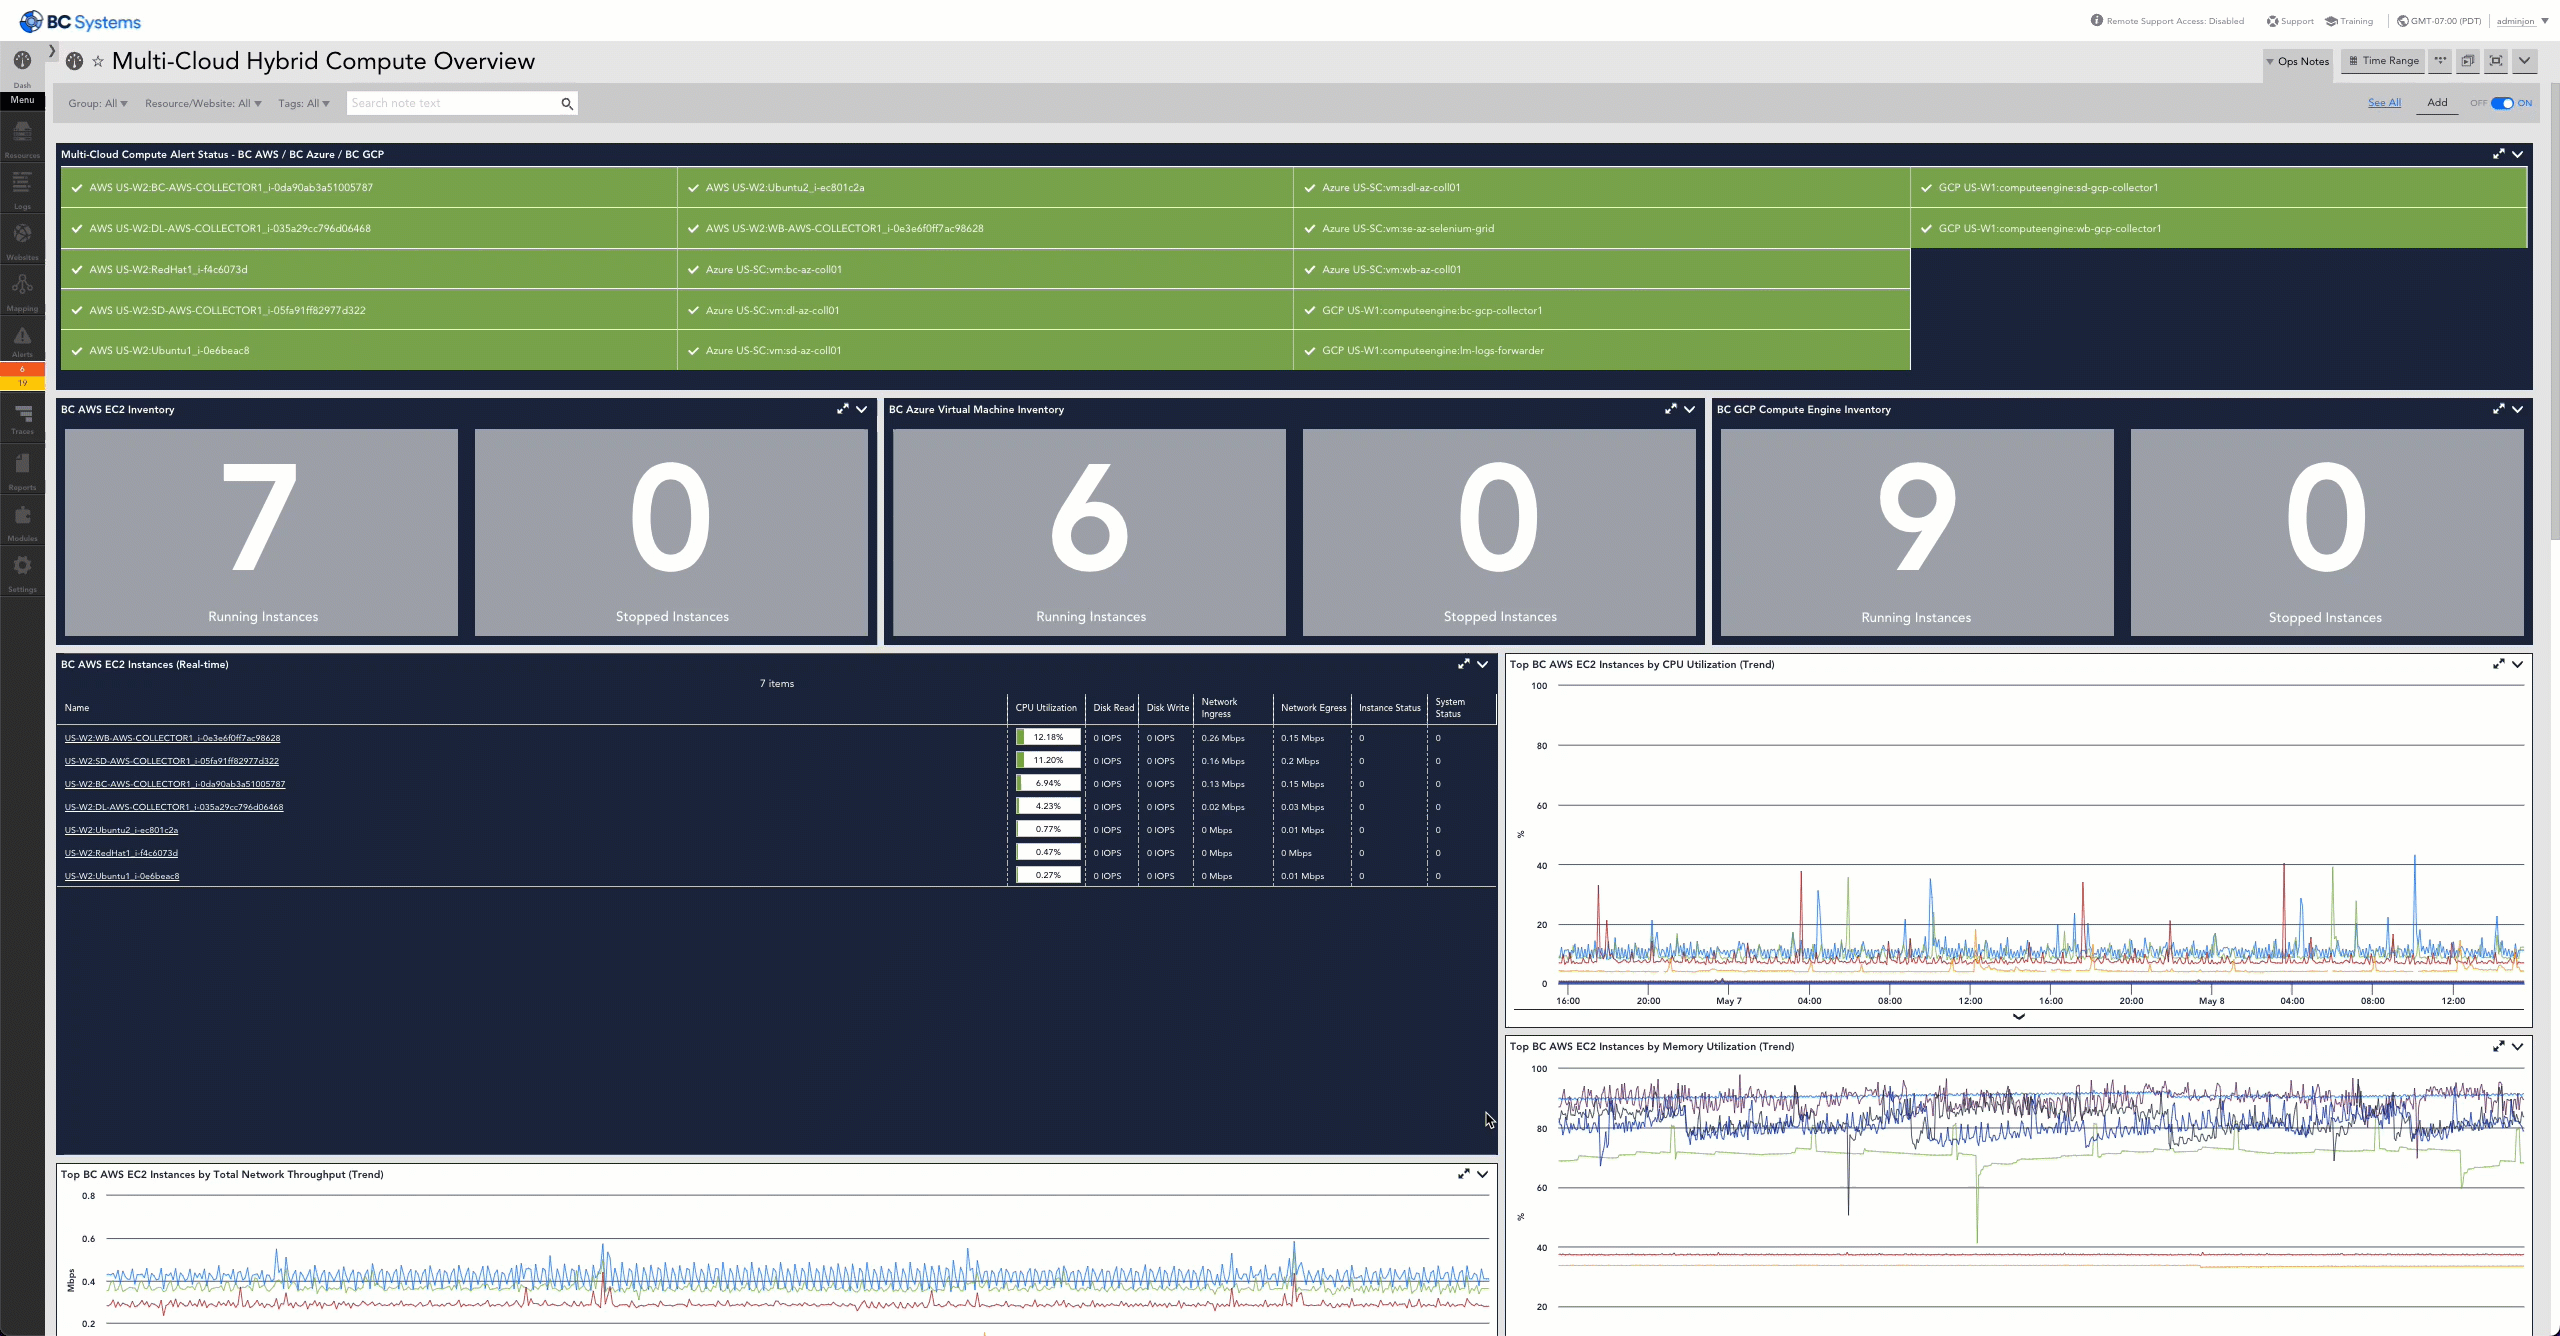Image resolution: width=2560 pixels, height=1336 pixels.
Task: Open US-W2:WB-AWS-COLLECTOR1 instance link
Action: tap(172, 738)
